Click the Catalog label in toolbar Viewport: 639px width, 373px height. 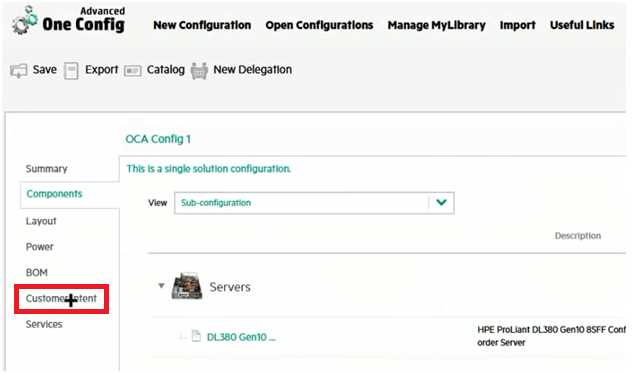click(165, 70)
